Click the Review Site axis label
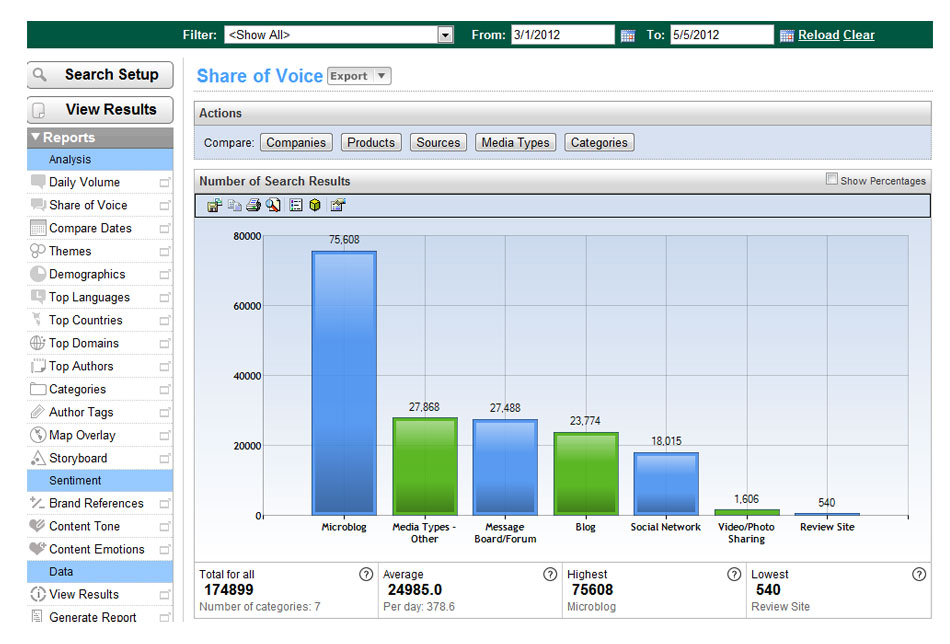The image size is (950, 644). [827, 527]
